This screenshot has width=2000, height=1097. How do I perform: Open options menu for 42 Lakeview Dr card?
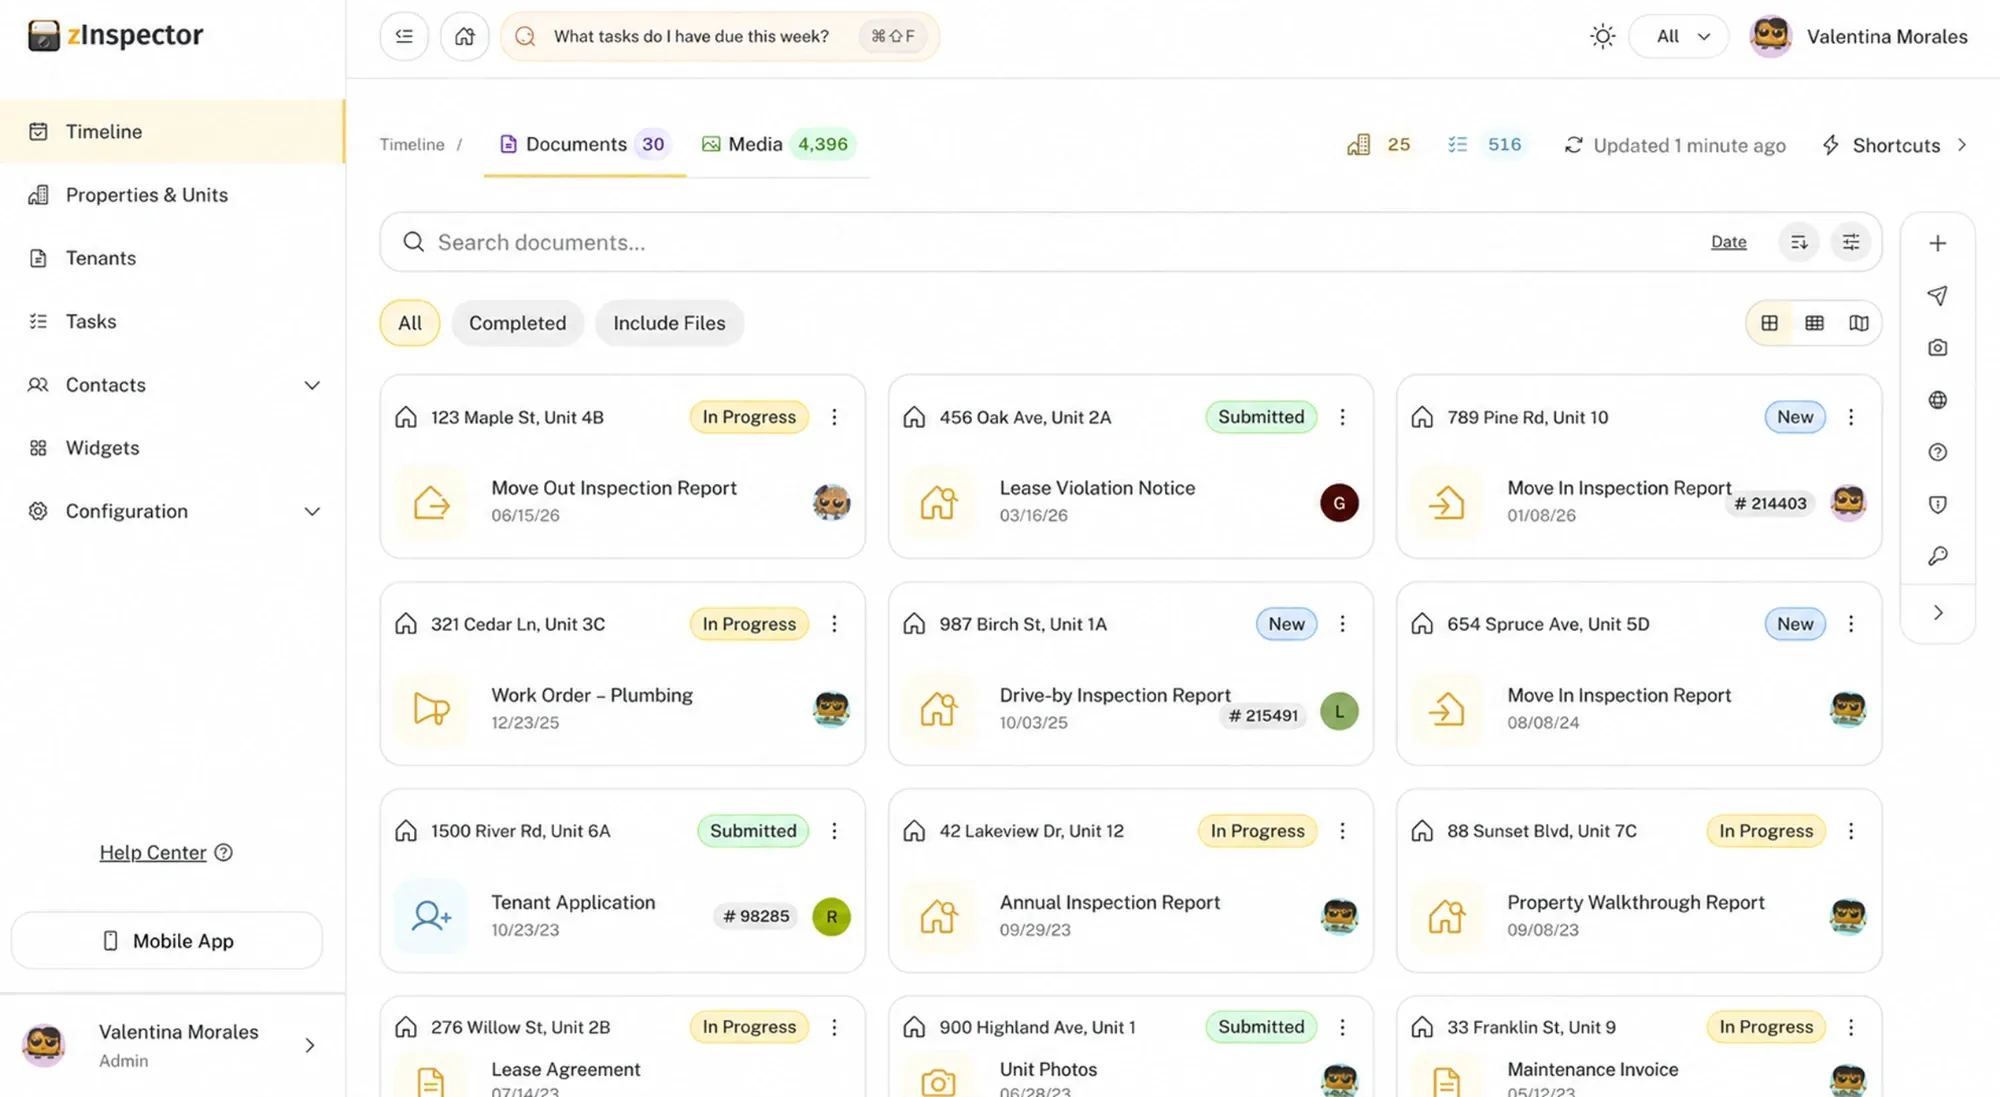click(x=1342, y=831)
